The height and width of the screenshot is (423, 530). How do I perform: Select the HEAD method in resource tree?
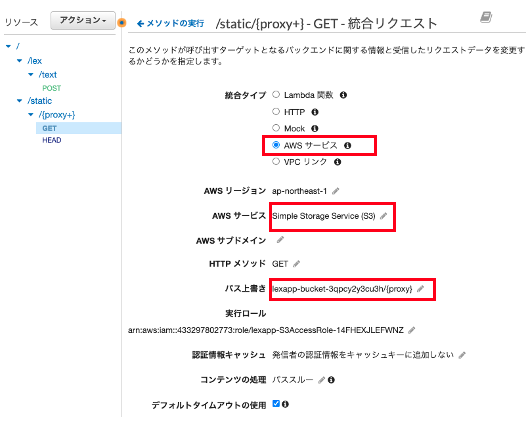click(52, 140)
